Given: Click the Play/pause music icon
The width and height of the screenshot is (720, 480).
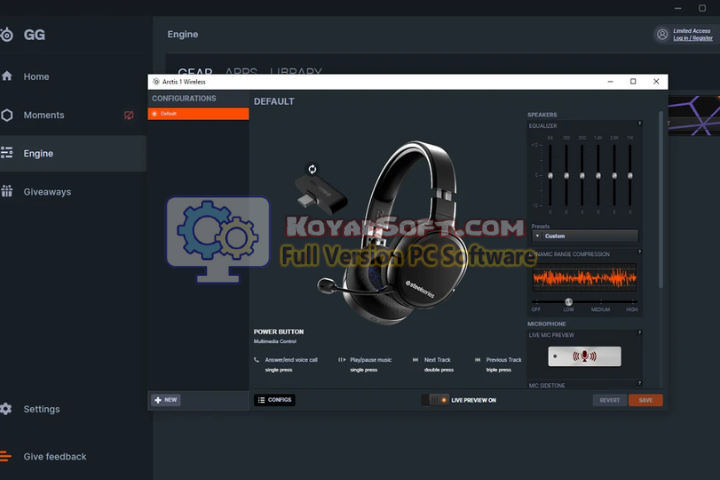Looking at the screenshot, I should pos(342,360).
